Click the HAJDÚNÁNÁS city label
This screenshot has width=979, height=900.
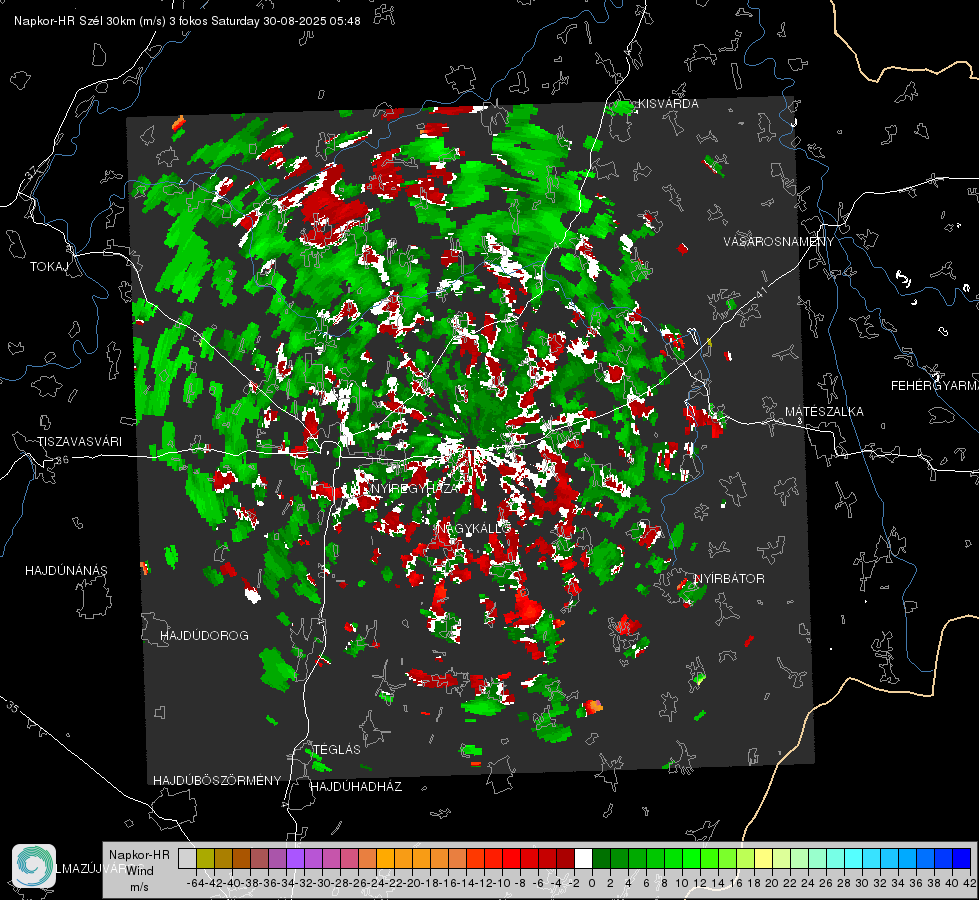(x=66, y=570)
